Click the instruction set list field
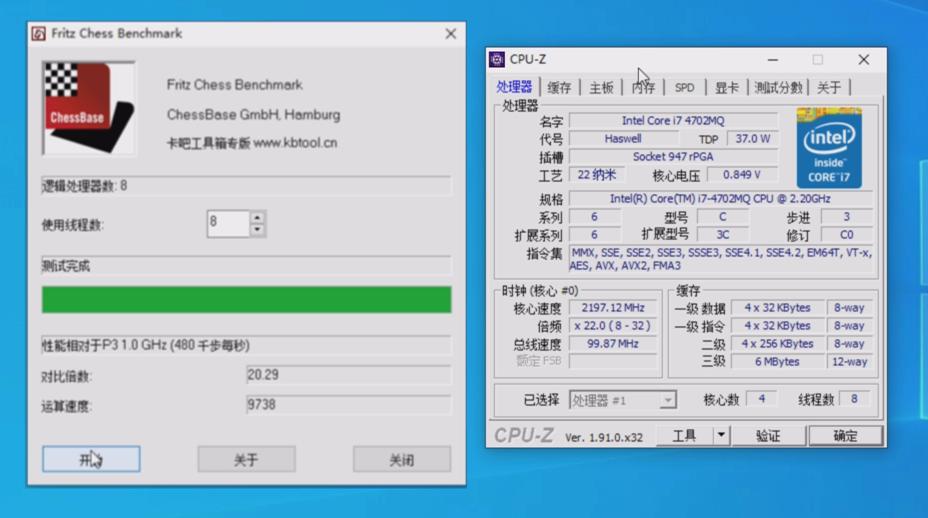This screenshot has width=928, height=518. click(720, 259)
